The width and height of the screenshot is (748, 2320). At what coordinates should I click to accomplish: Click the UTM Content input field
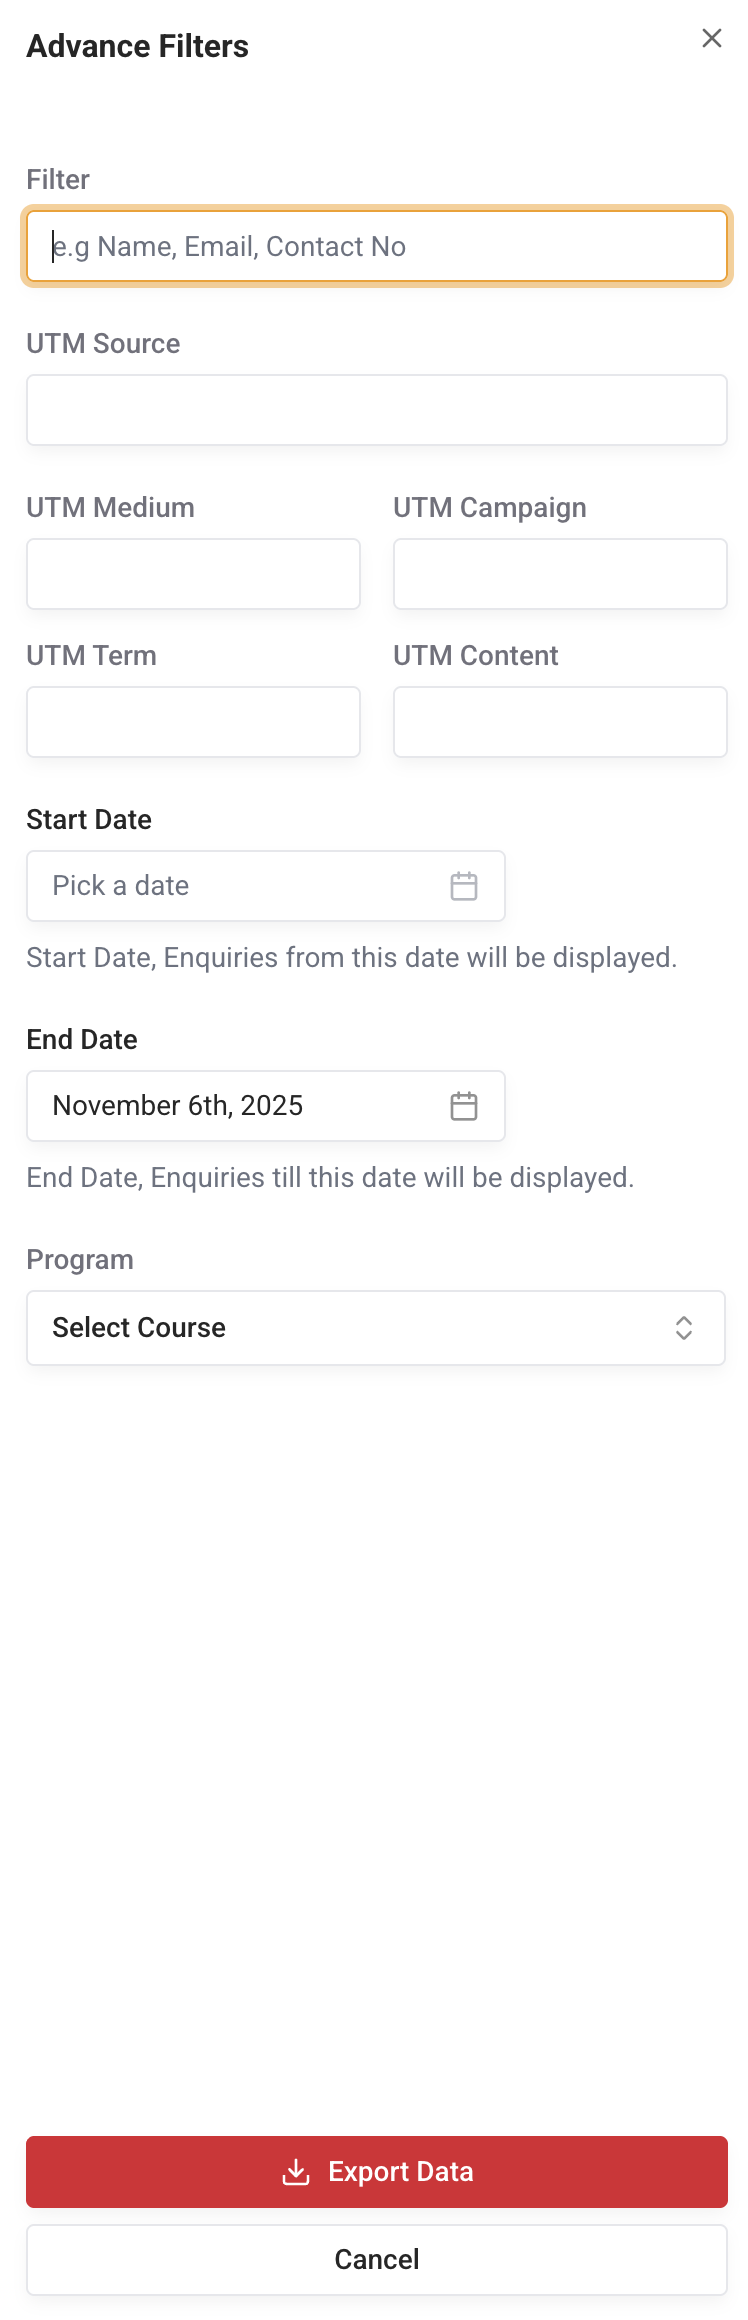pos(560,721)
